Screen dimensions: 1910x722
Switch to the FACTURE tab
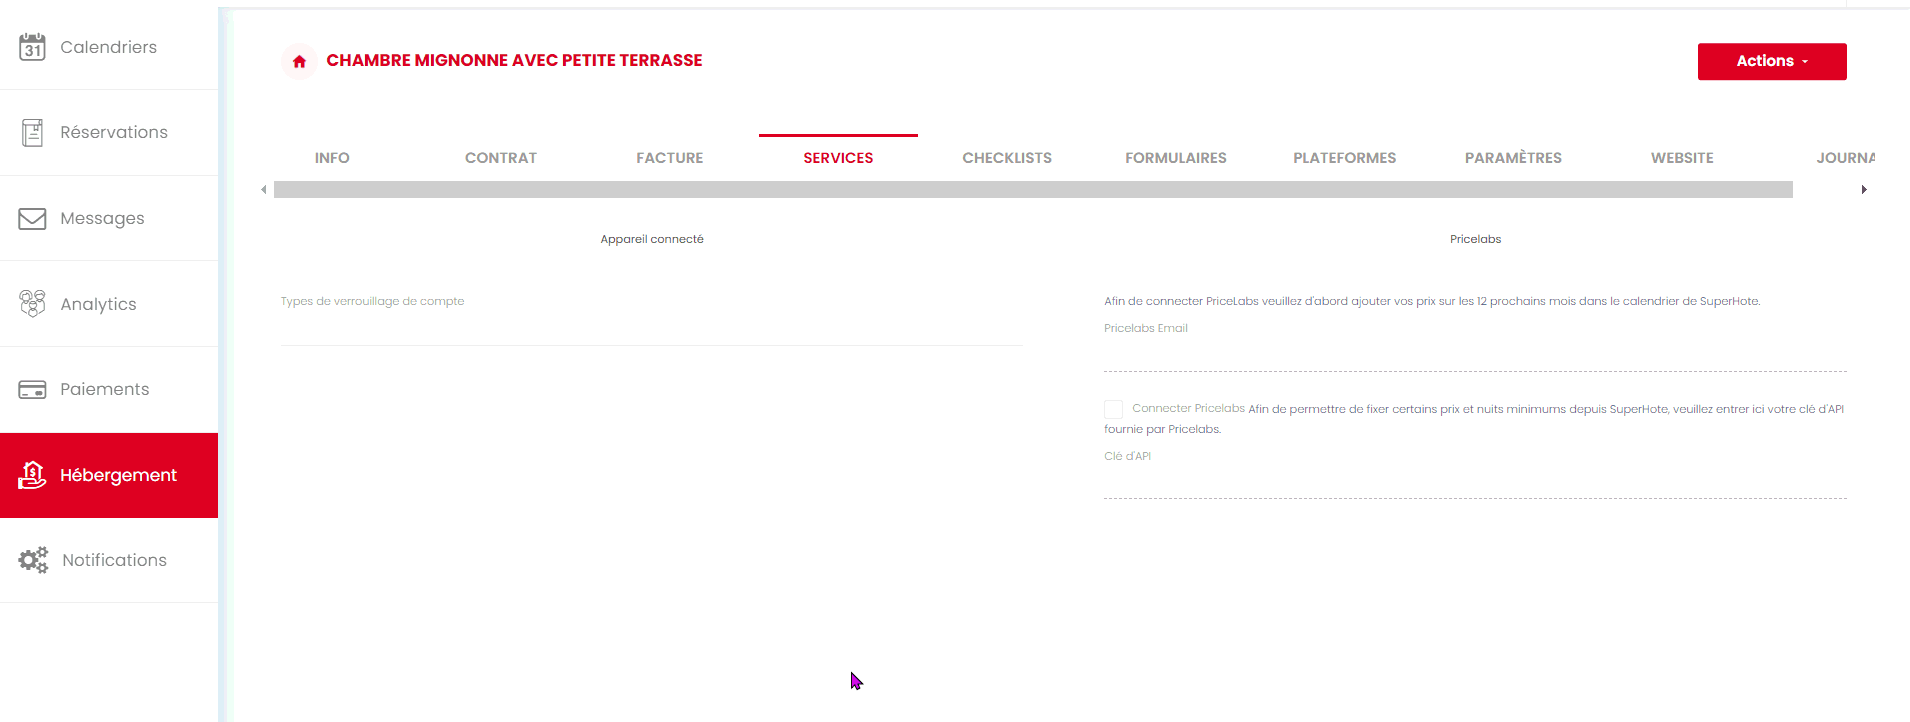[670, 158]
